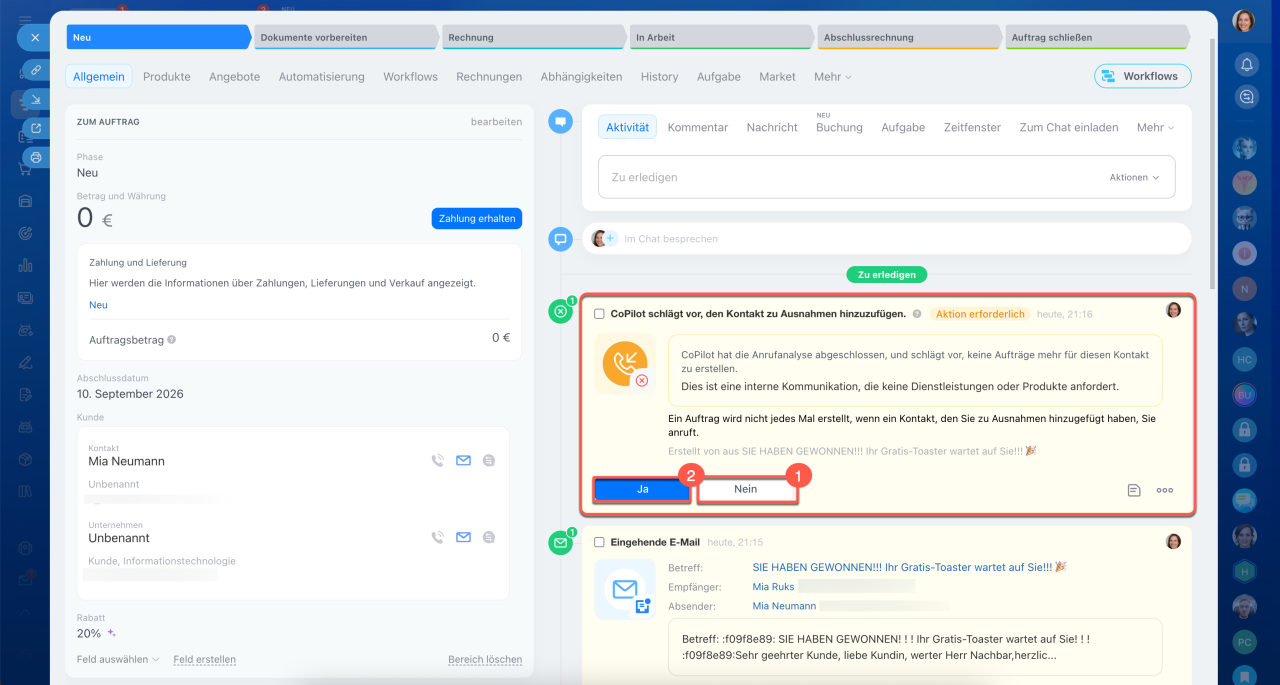Click the Nein button
The image size is (1280, 685).
click(746, 489)
